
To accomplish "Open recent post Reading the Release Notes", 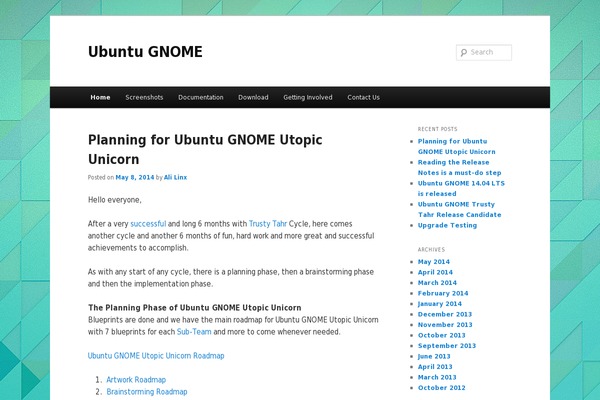I will pos(460,167).
